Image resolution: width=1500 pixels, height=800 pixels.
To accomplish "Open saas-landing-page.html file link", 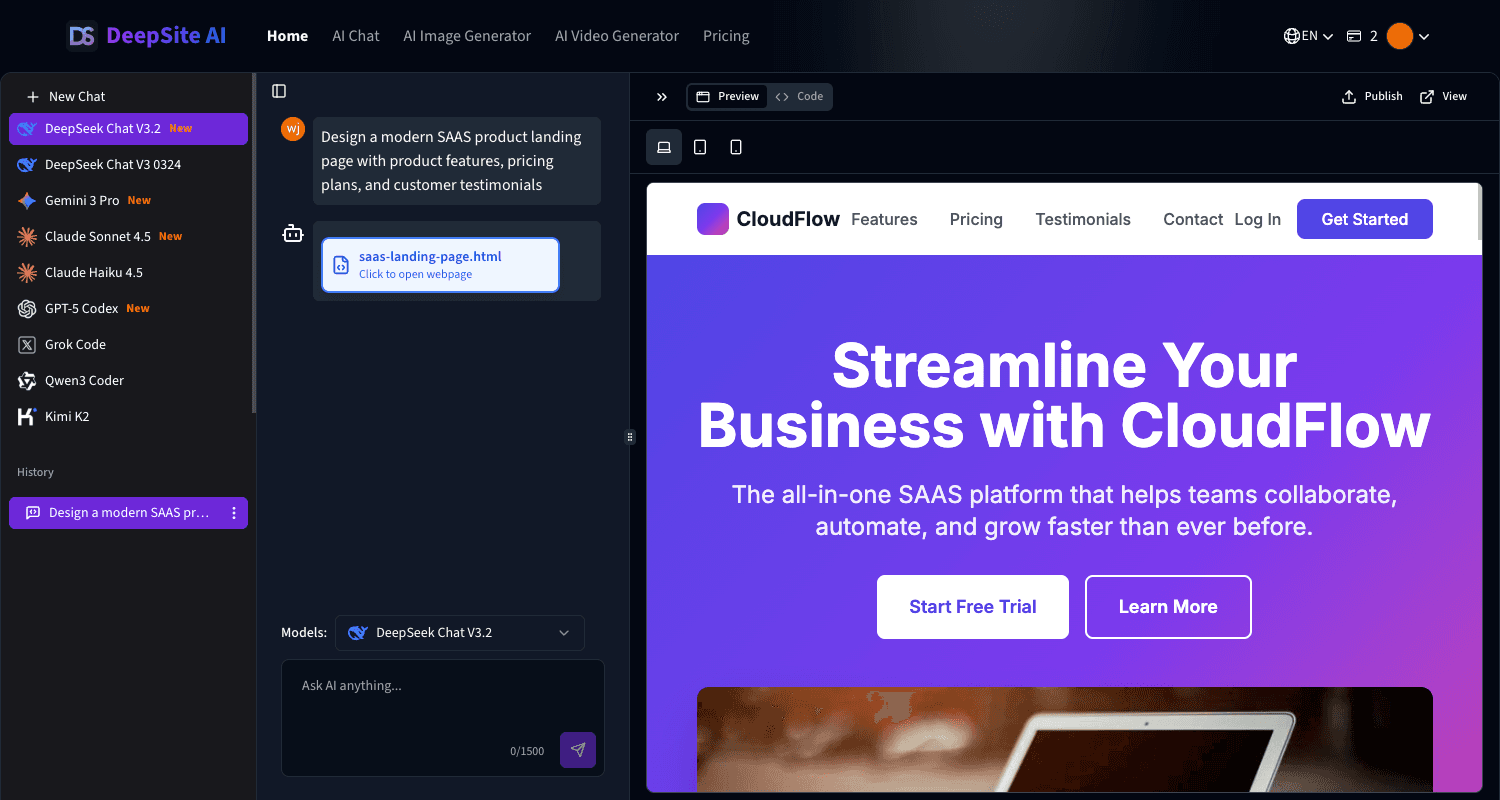I will pos(440,264).
